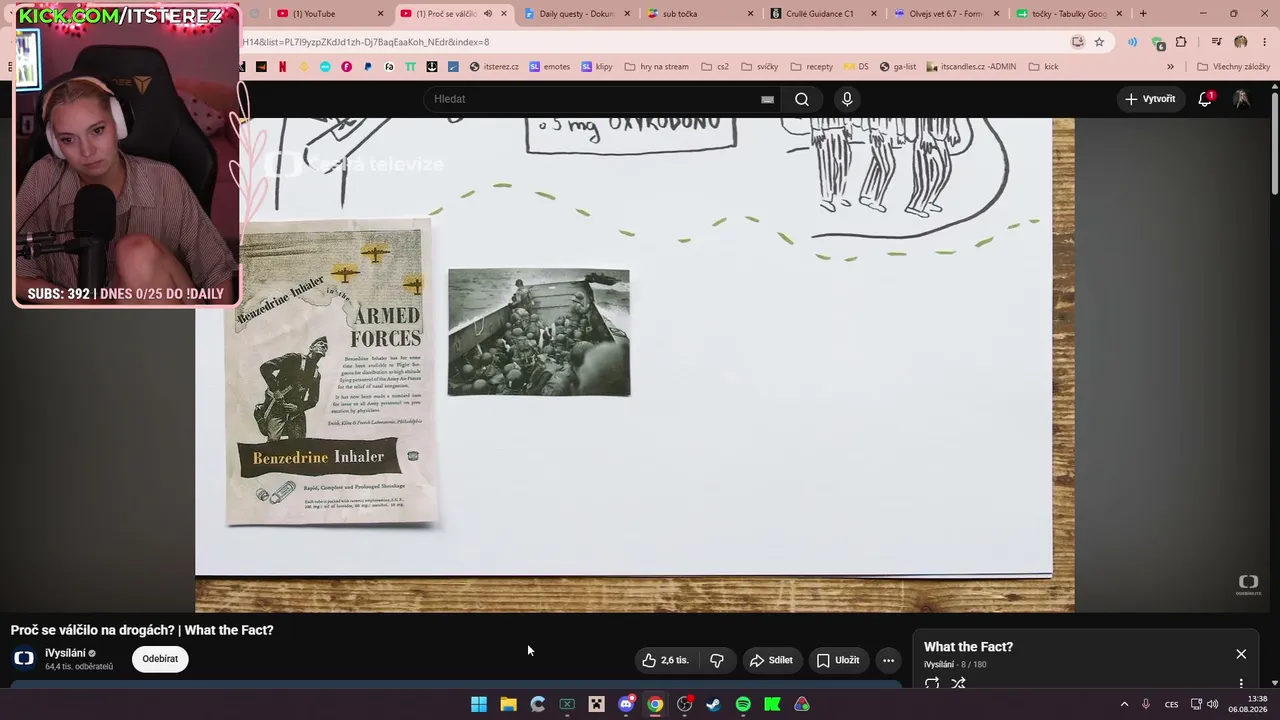The height and width of the screenshot is (720, 1280).
Task: Open the itscandles.cz -ADMIN bookmark
Action: 971,67
